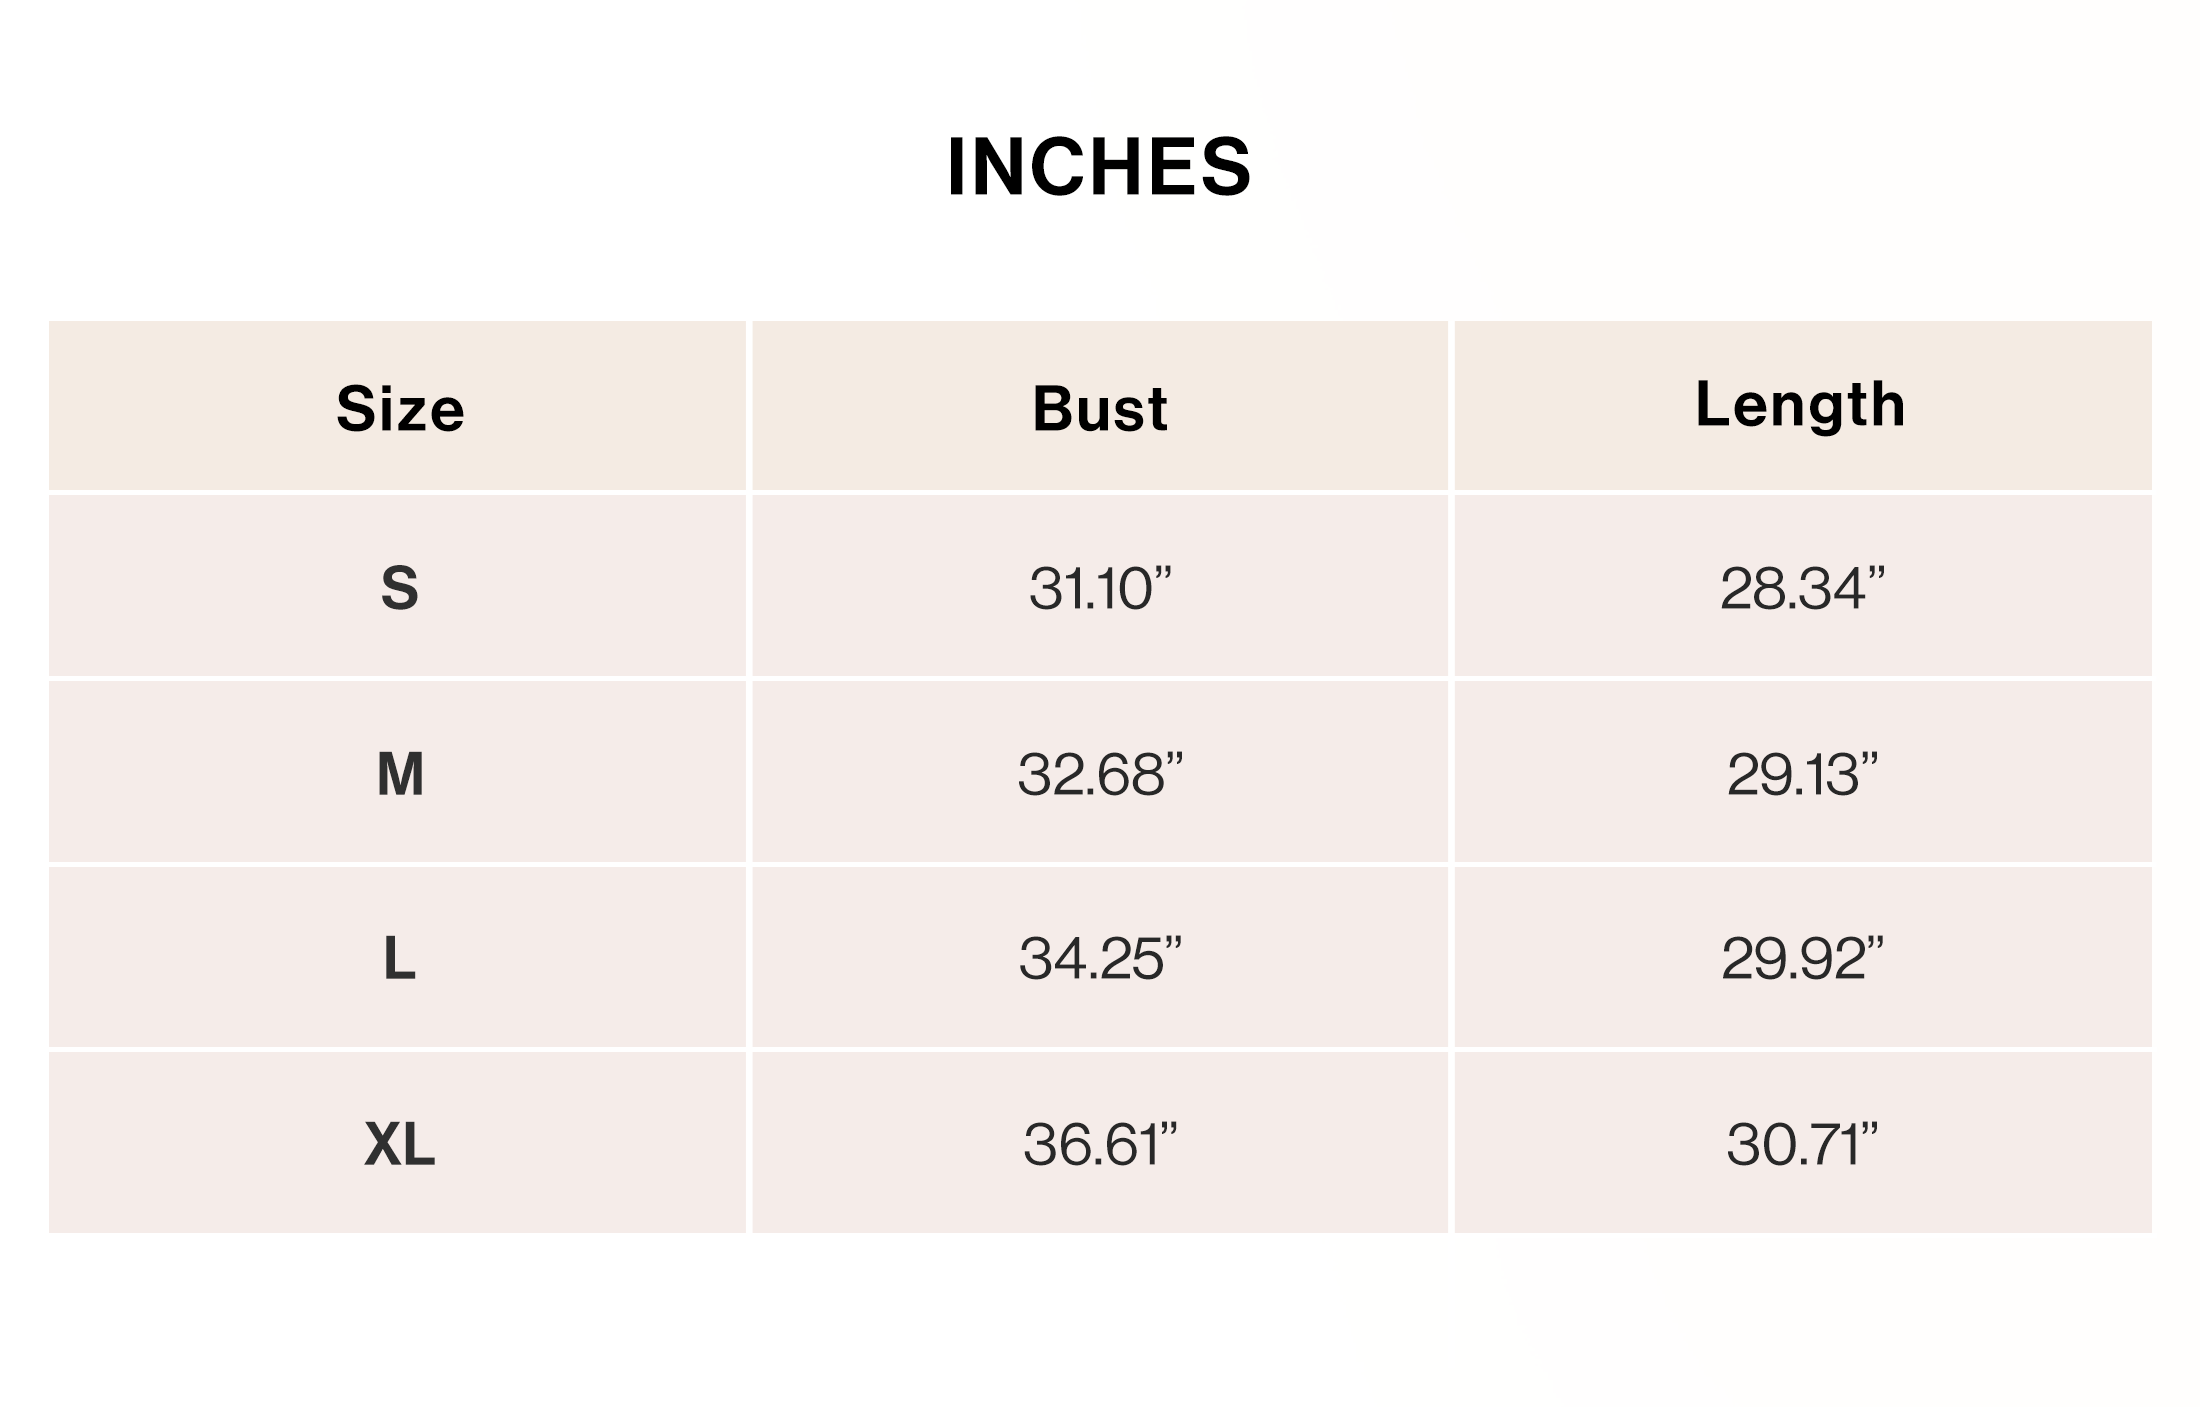Click the M size cell

pos(397,772)
